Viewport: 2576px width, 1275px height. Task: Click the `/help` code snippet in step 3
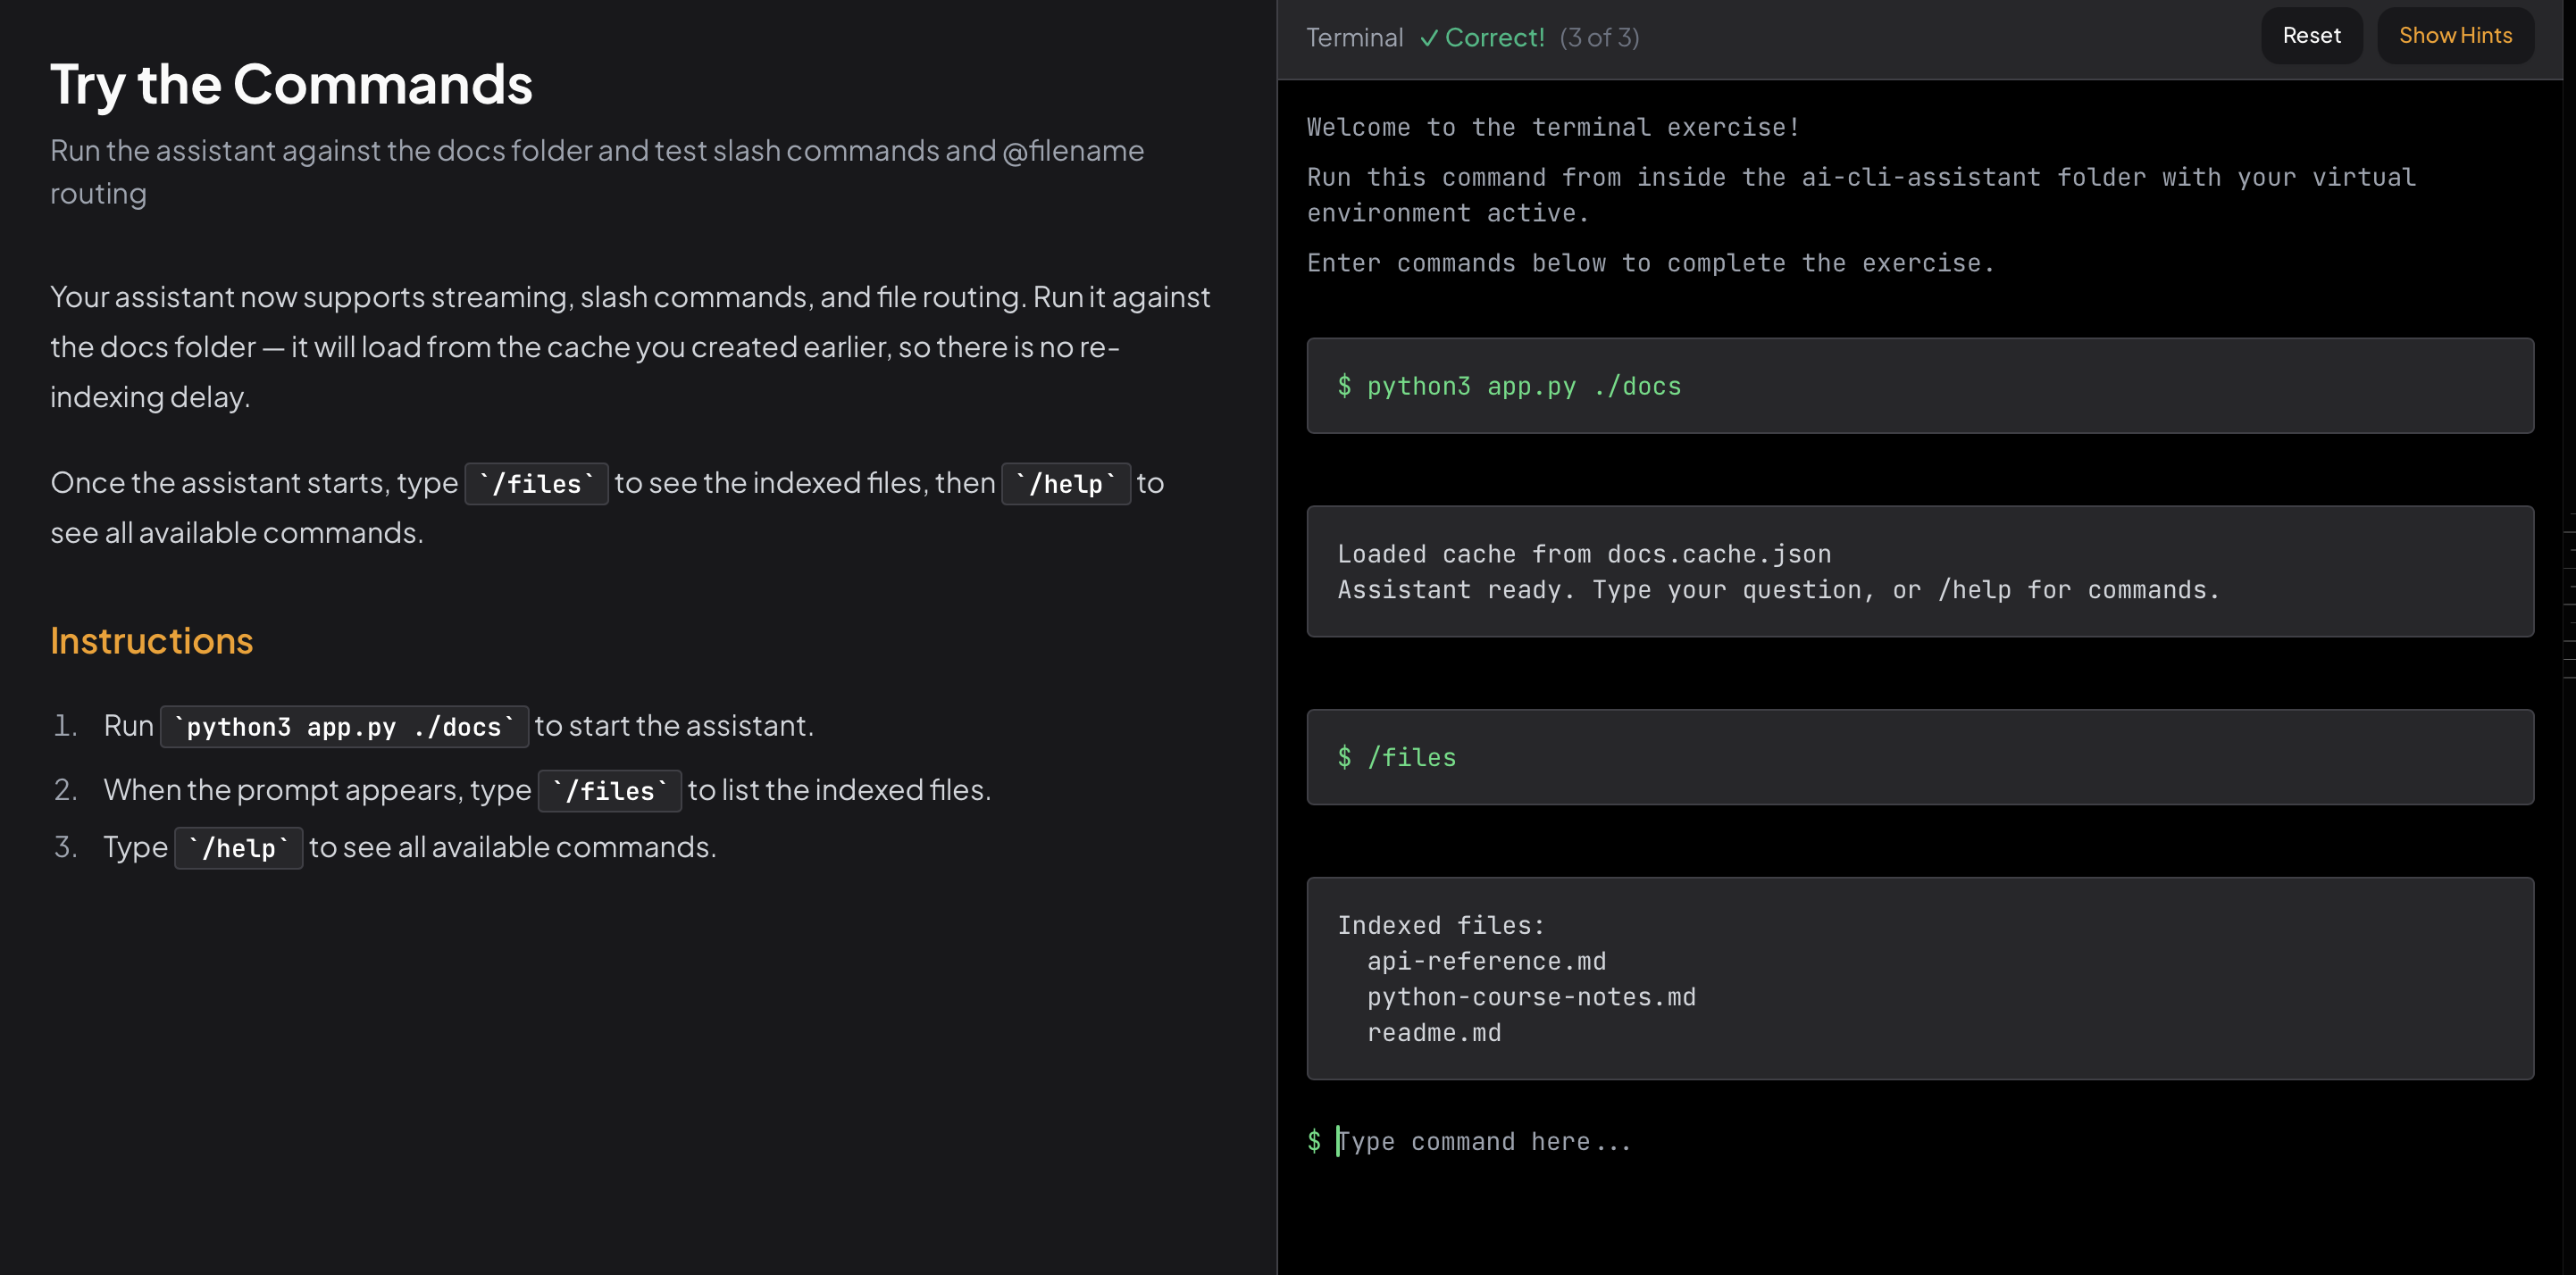point(238,848)
